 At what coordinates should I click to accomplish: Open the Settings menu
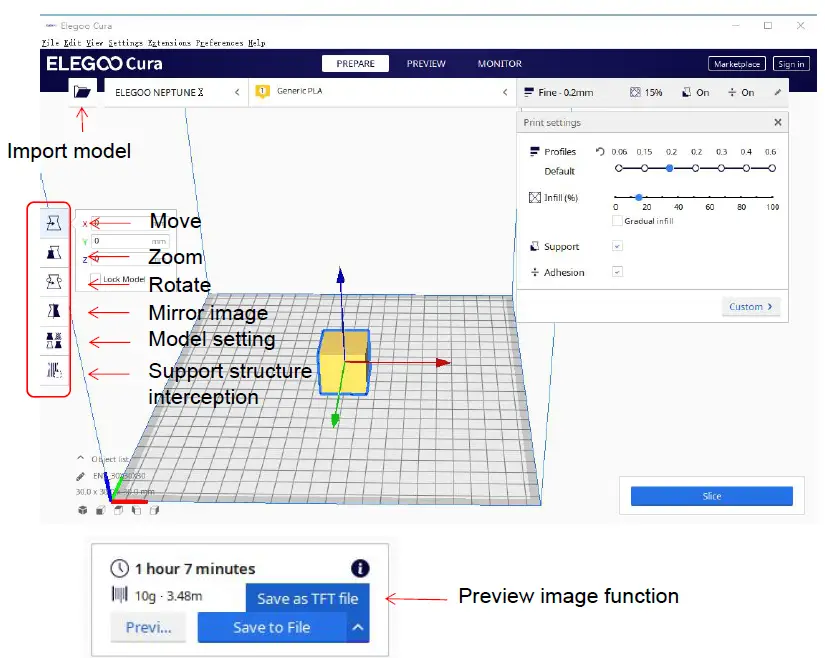click(125, 43)
